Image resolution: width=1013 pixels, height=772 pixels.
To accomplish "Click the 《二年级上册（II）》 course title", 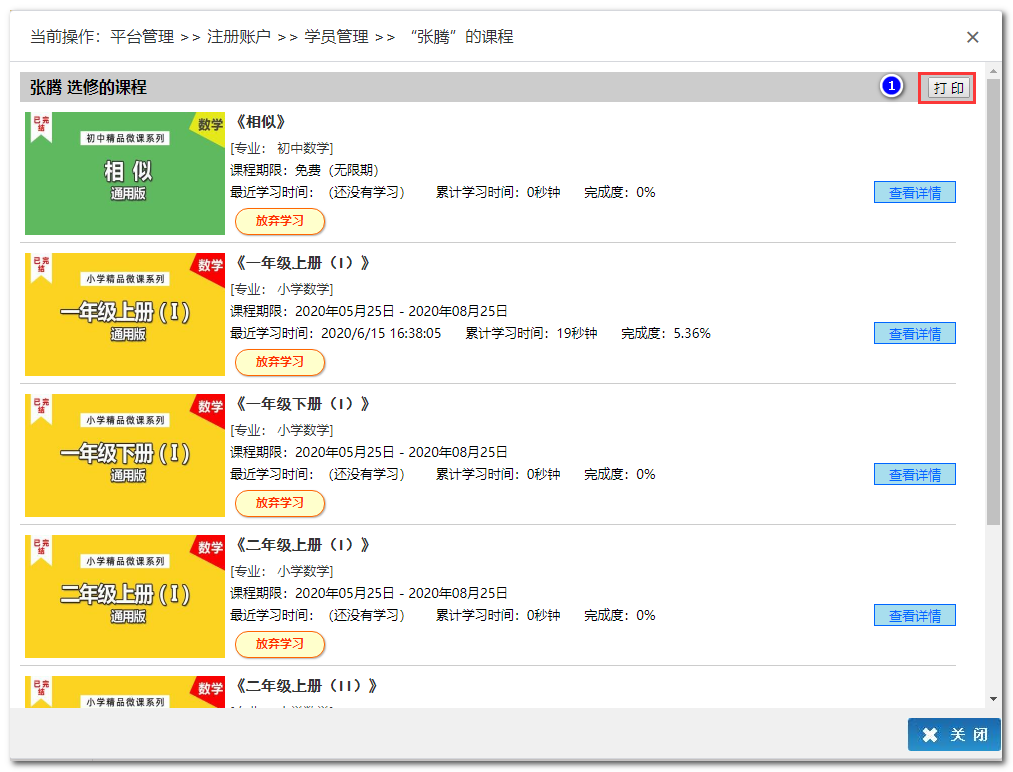I will [306, 686].
